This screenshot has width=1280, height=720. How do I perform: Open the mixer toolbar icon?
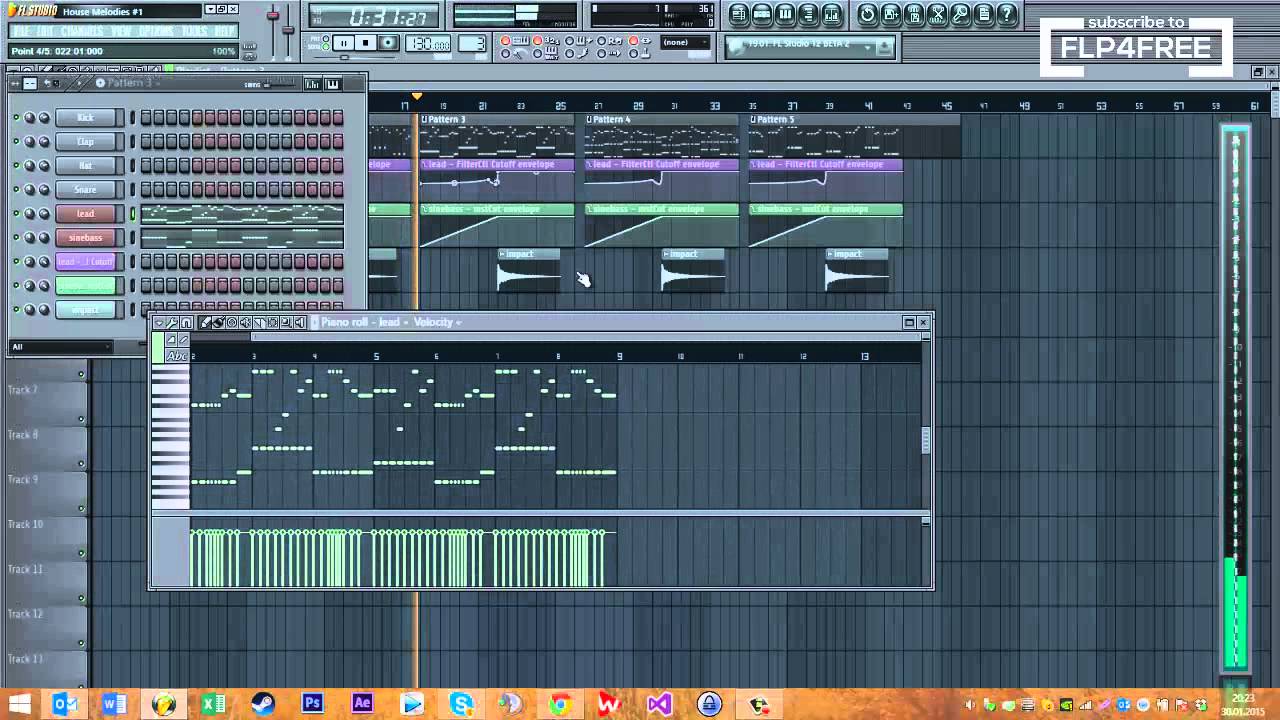tap(831, 14)
